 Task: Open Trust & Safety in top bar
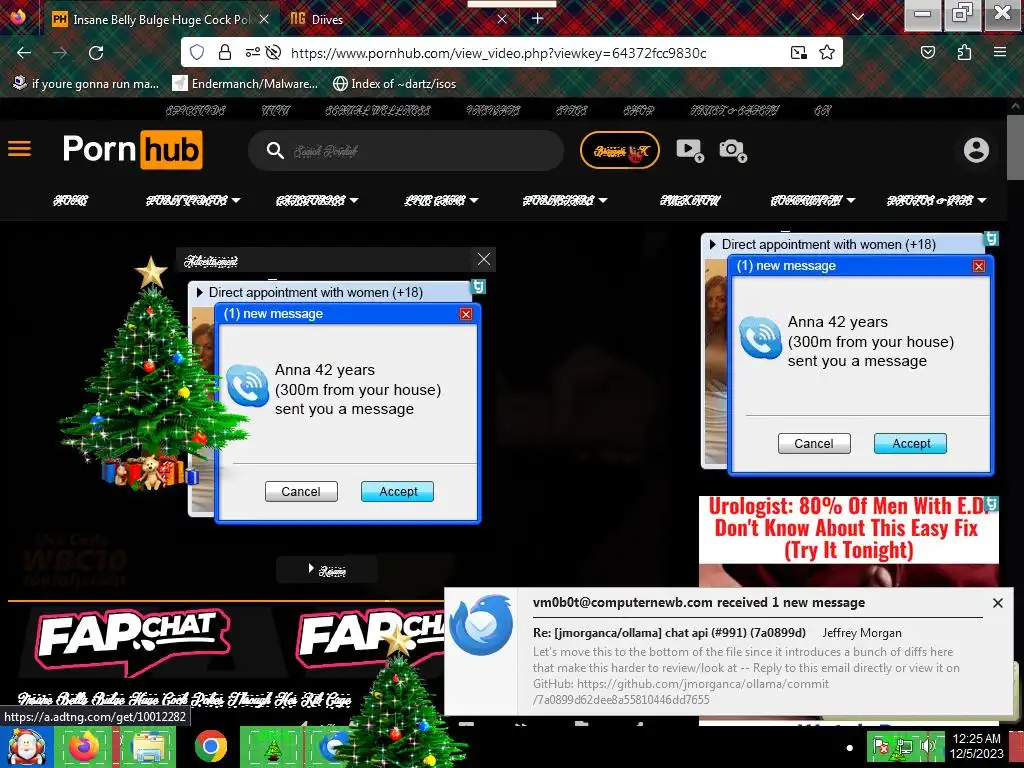point(735,110)
